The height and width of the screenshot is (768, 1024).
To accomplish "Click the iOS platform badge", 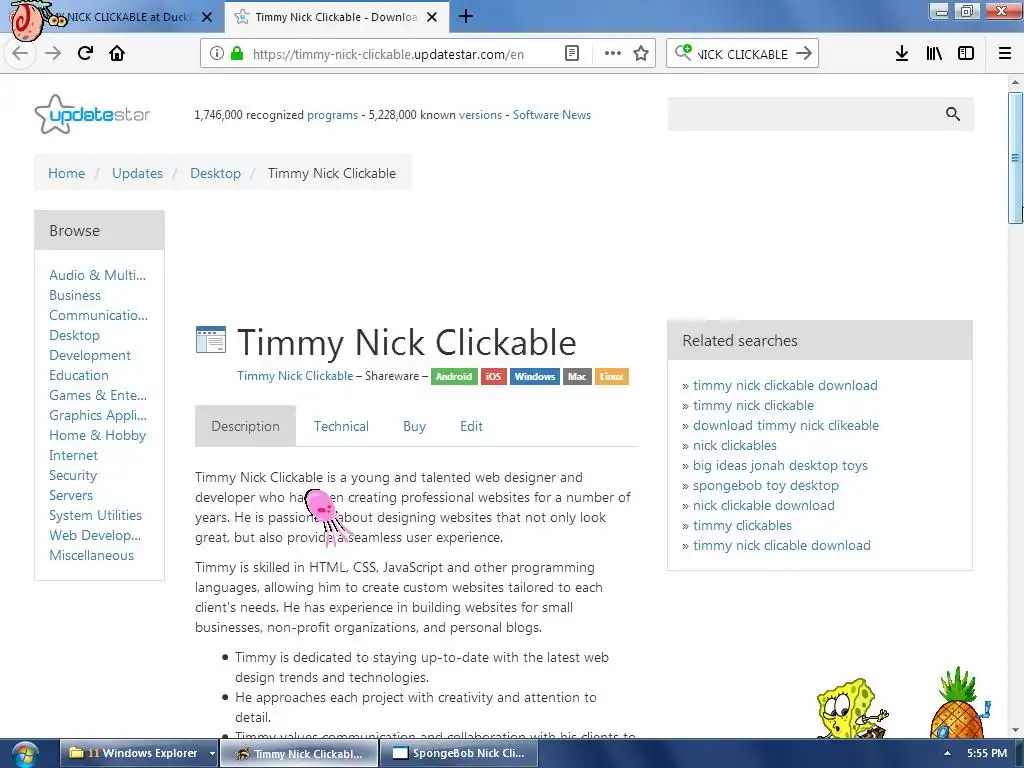I will tap(493, 376).
